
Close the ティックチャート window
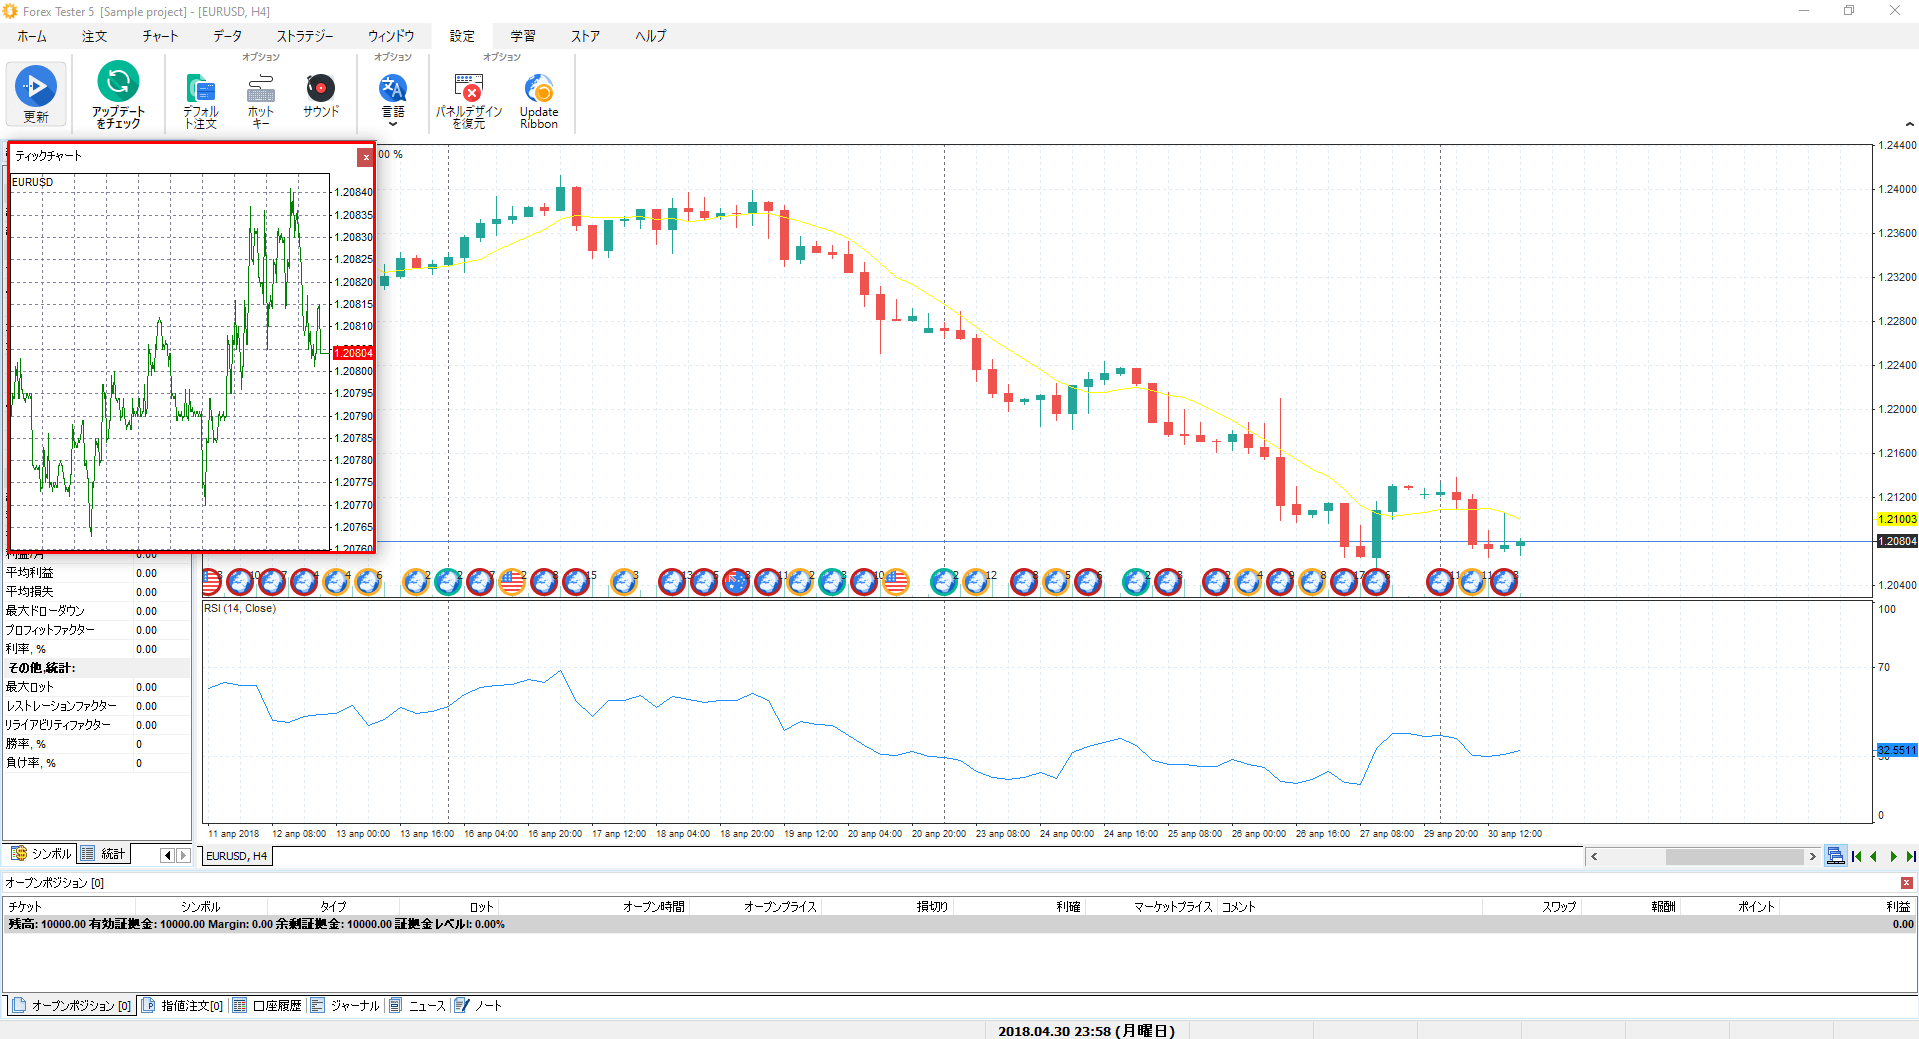366,157
